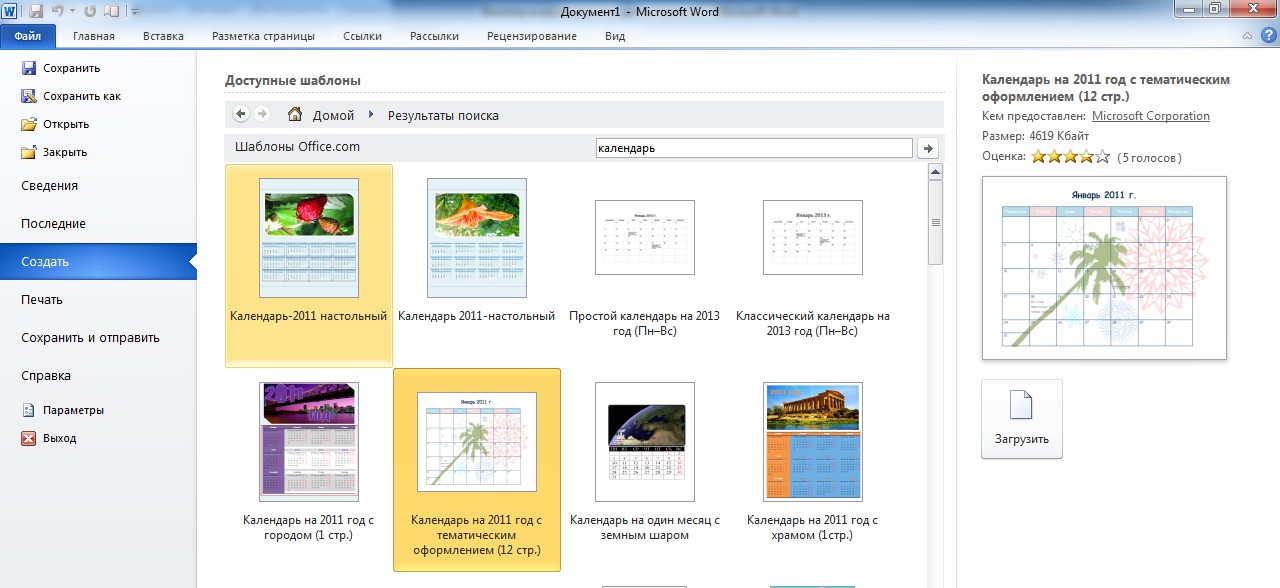
Task: Click the template search field containing календарь
Action: coord(753,148)
